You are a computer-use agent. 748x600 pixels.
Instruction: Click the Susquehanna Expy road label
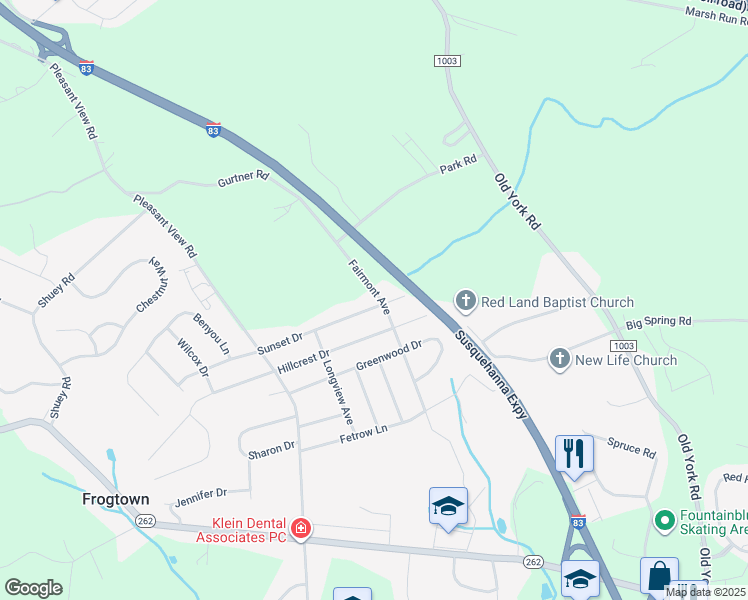pos(491,374)
